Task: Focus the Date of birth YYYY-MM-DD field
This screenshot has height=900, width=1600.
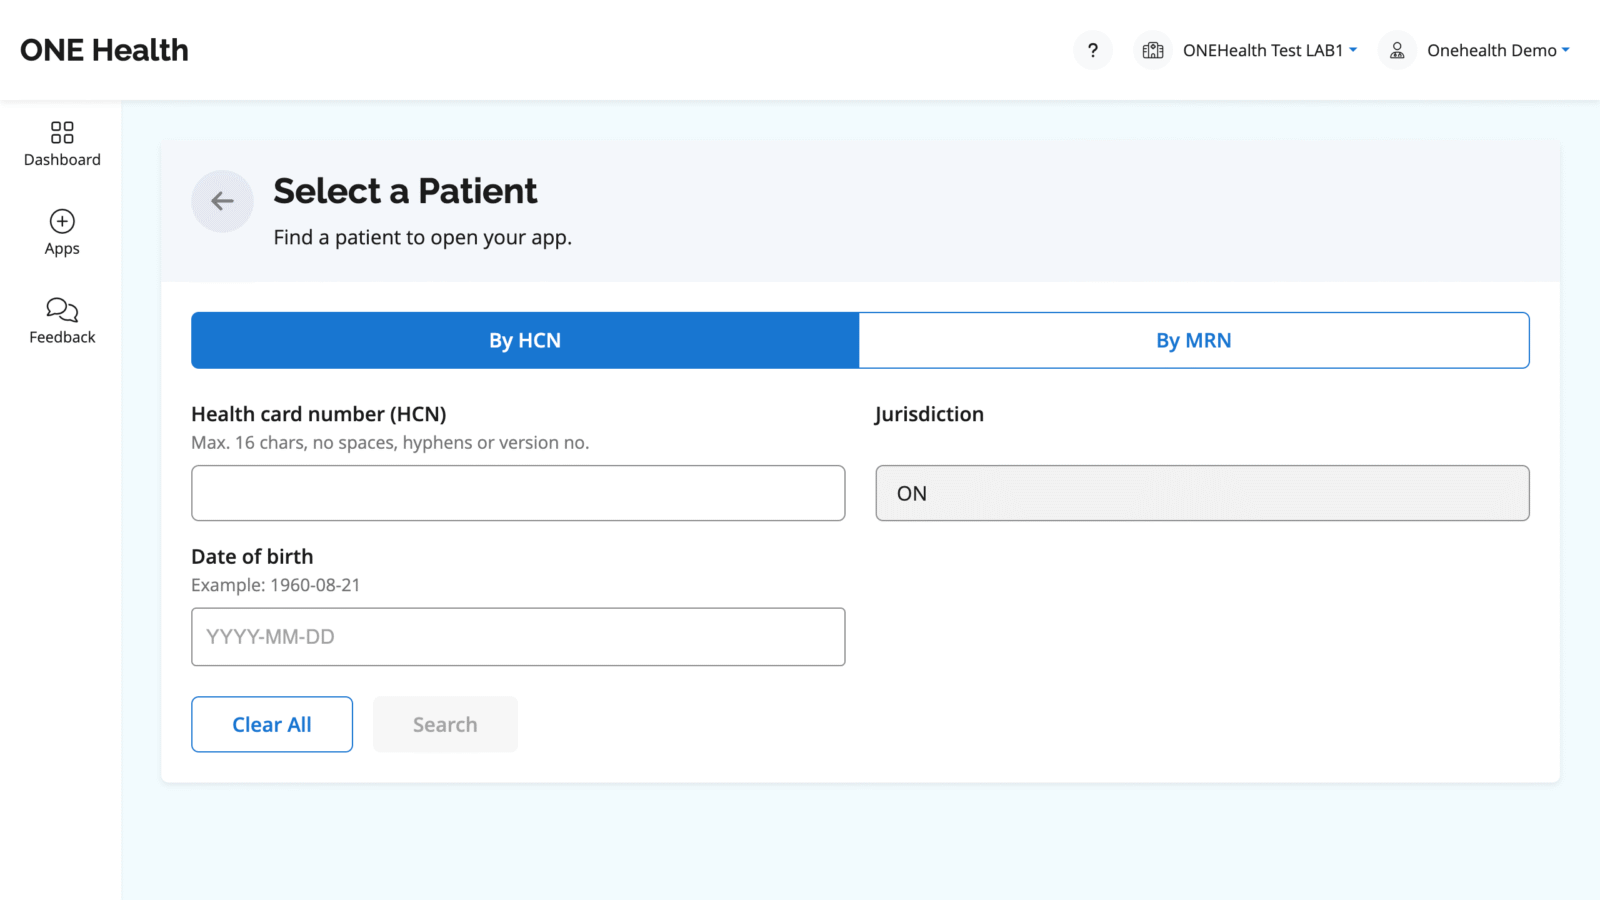Action: pyautogui.click(x=518, y=637)
